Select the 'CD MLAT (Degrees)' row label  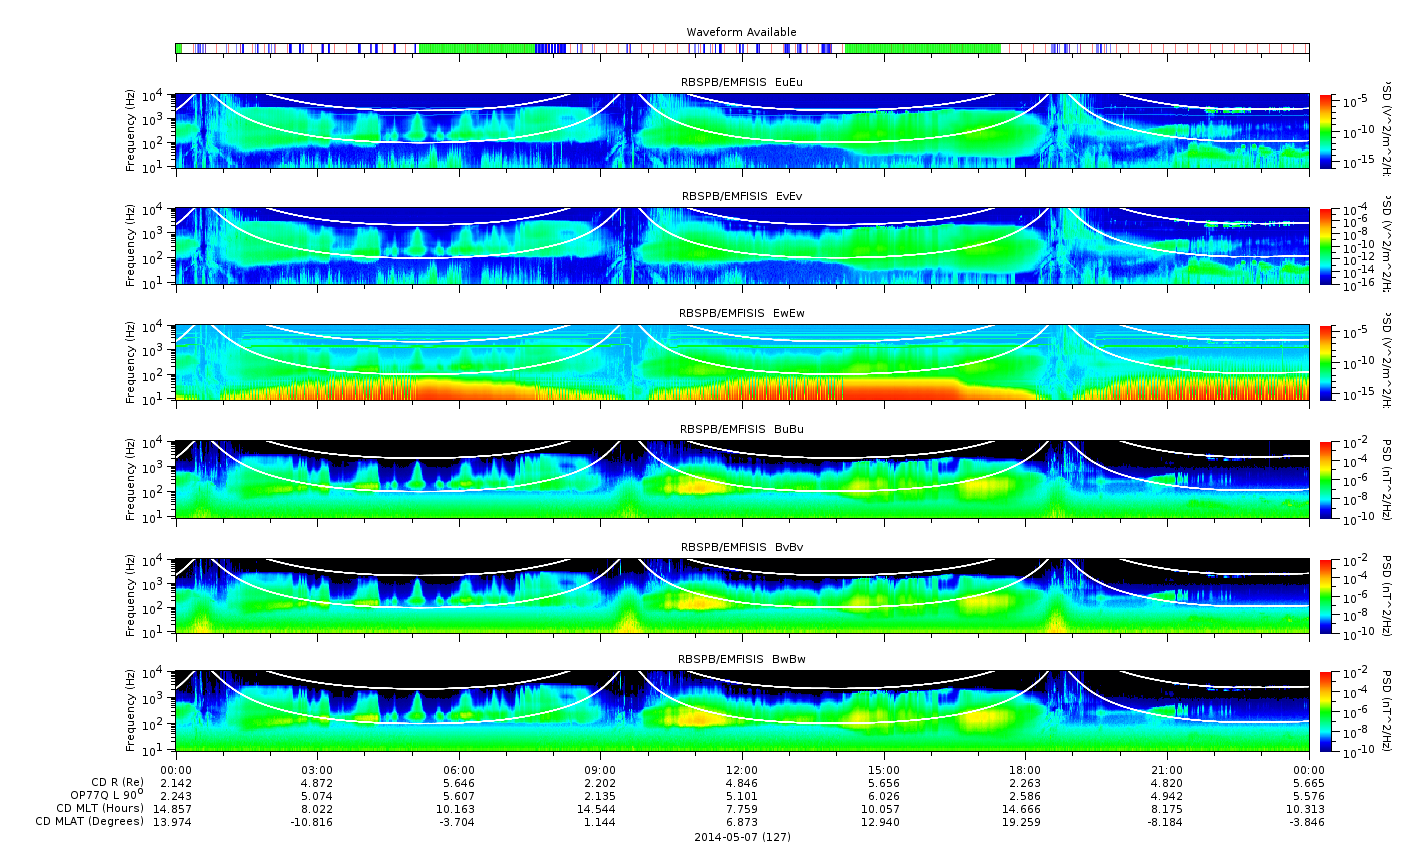click(x=90, y=821)
